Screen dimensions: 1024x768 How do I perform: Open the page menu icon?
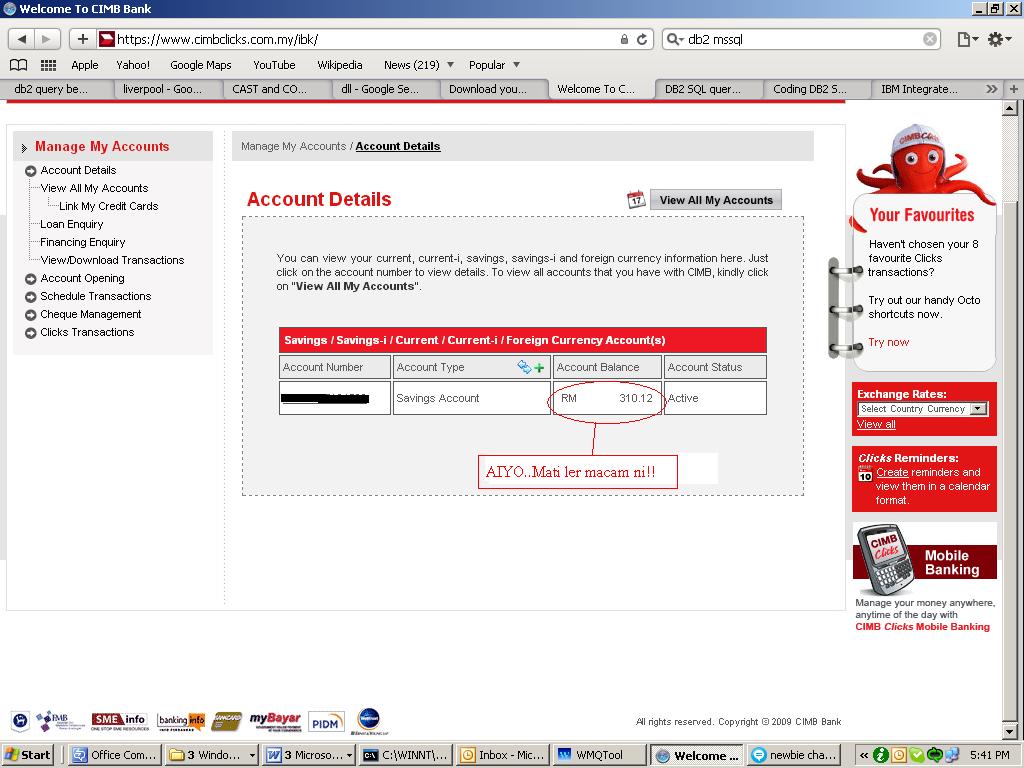(967, 39)
